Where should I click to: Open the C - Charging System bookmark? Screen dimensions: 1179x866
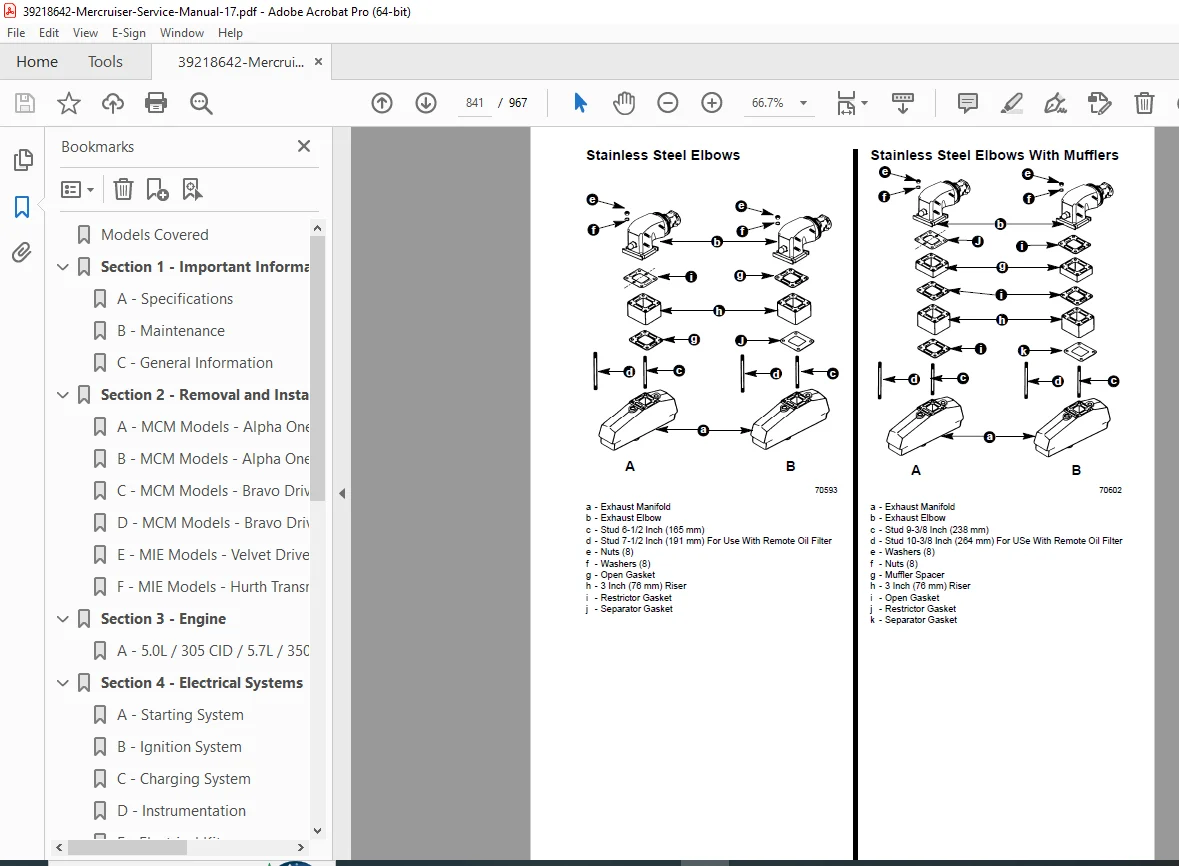coord(183,779)
